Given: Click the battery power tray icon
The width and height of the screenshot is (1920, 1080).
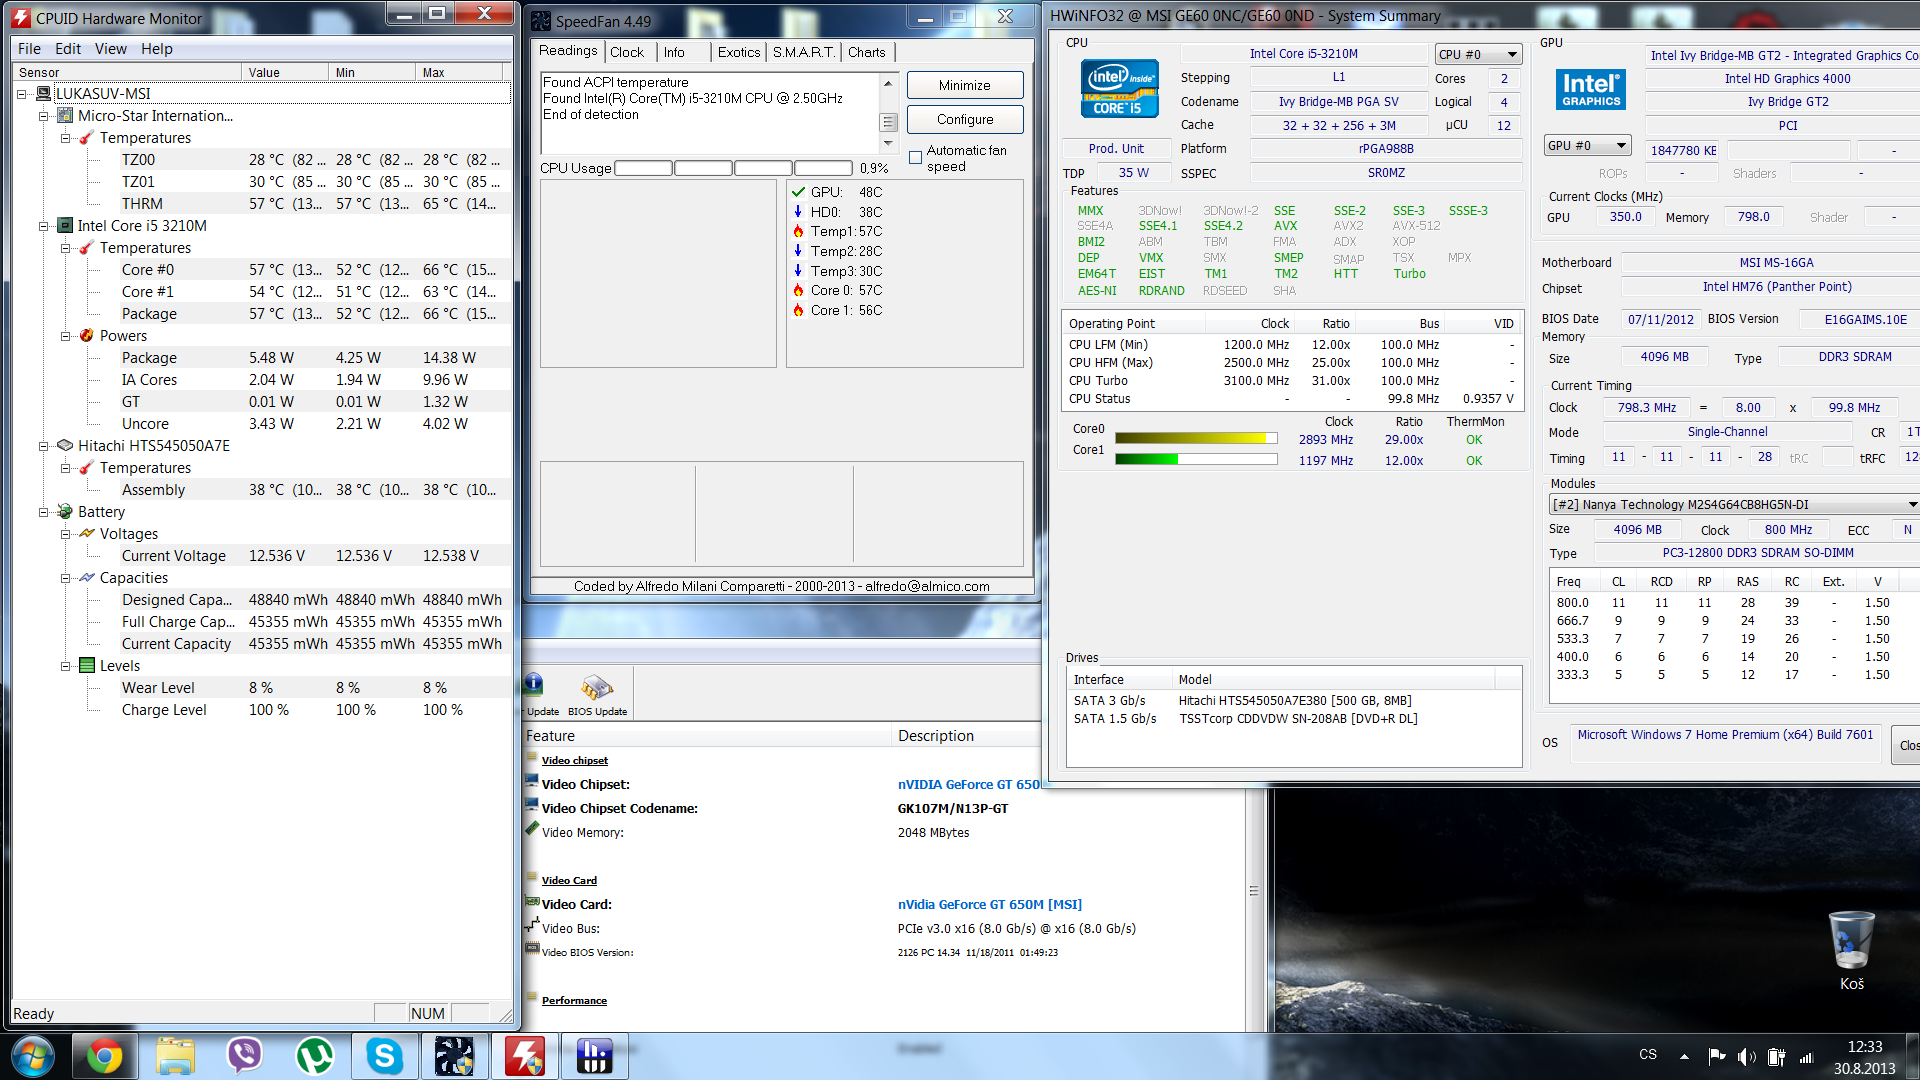Looking at the screenshot, I should (1776, 1057).
